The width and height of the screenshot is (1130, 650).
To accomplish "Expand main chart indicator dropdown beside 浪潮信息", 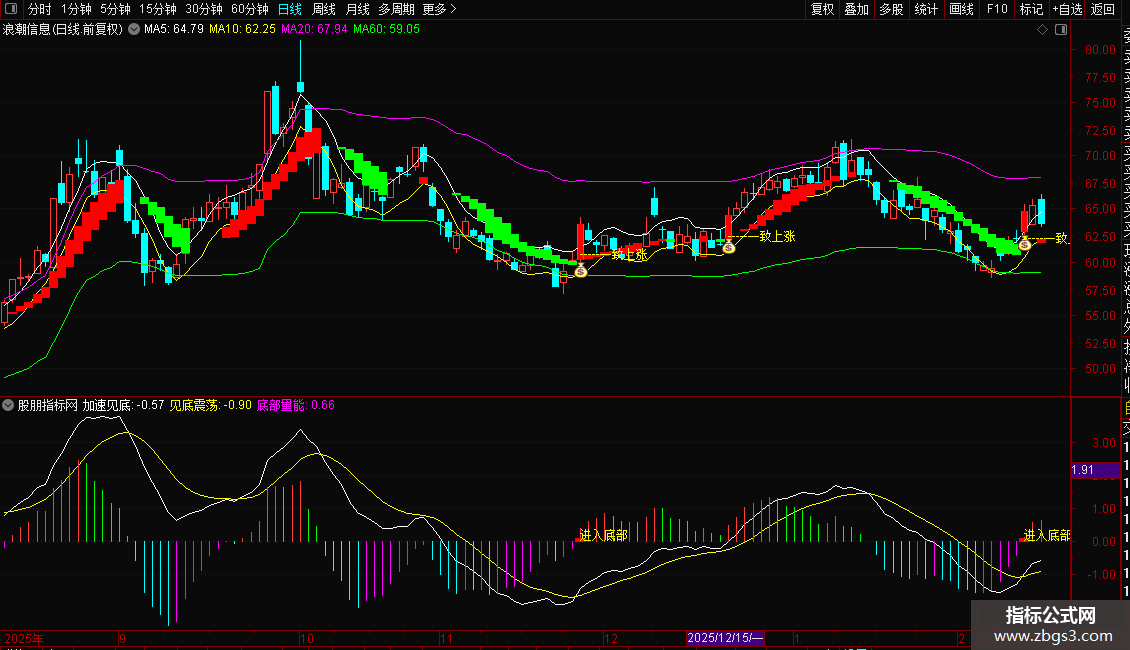I will click(134, 29).
